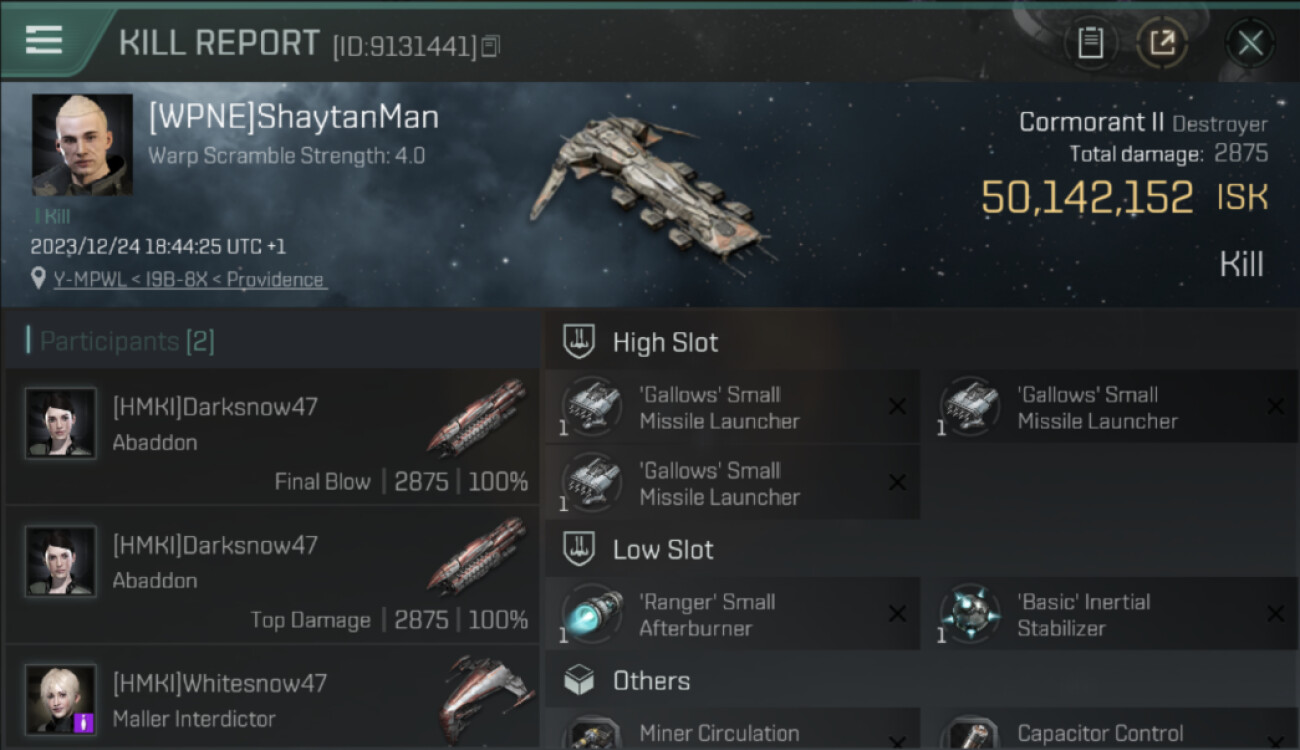Select Whitesnow47's Maller Interdictor entry

click(272, 700)
